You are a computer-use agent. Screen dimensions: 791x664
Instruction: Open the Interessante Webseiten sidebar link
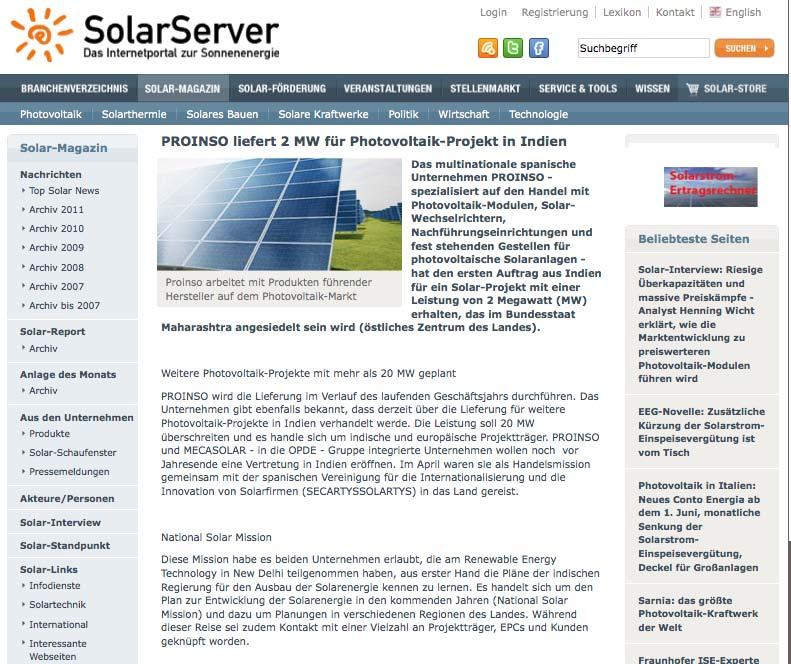(58, 650)
